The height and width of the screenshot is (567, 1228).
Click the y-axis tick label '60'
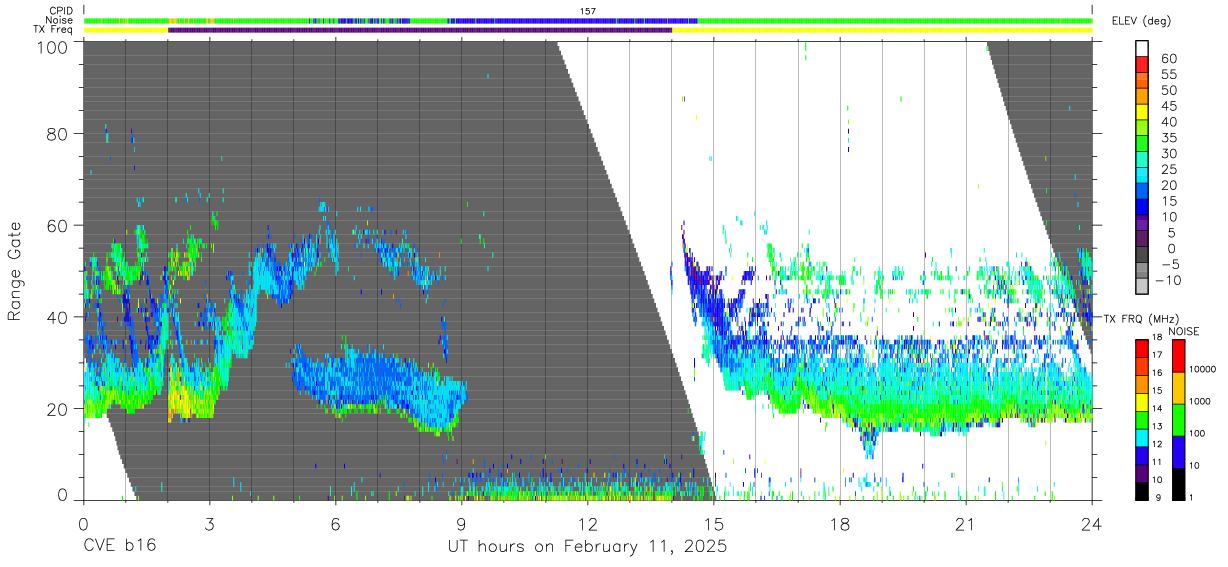[58, 225]
